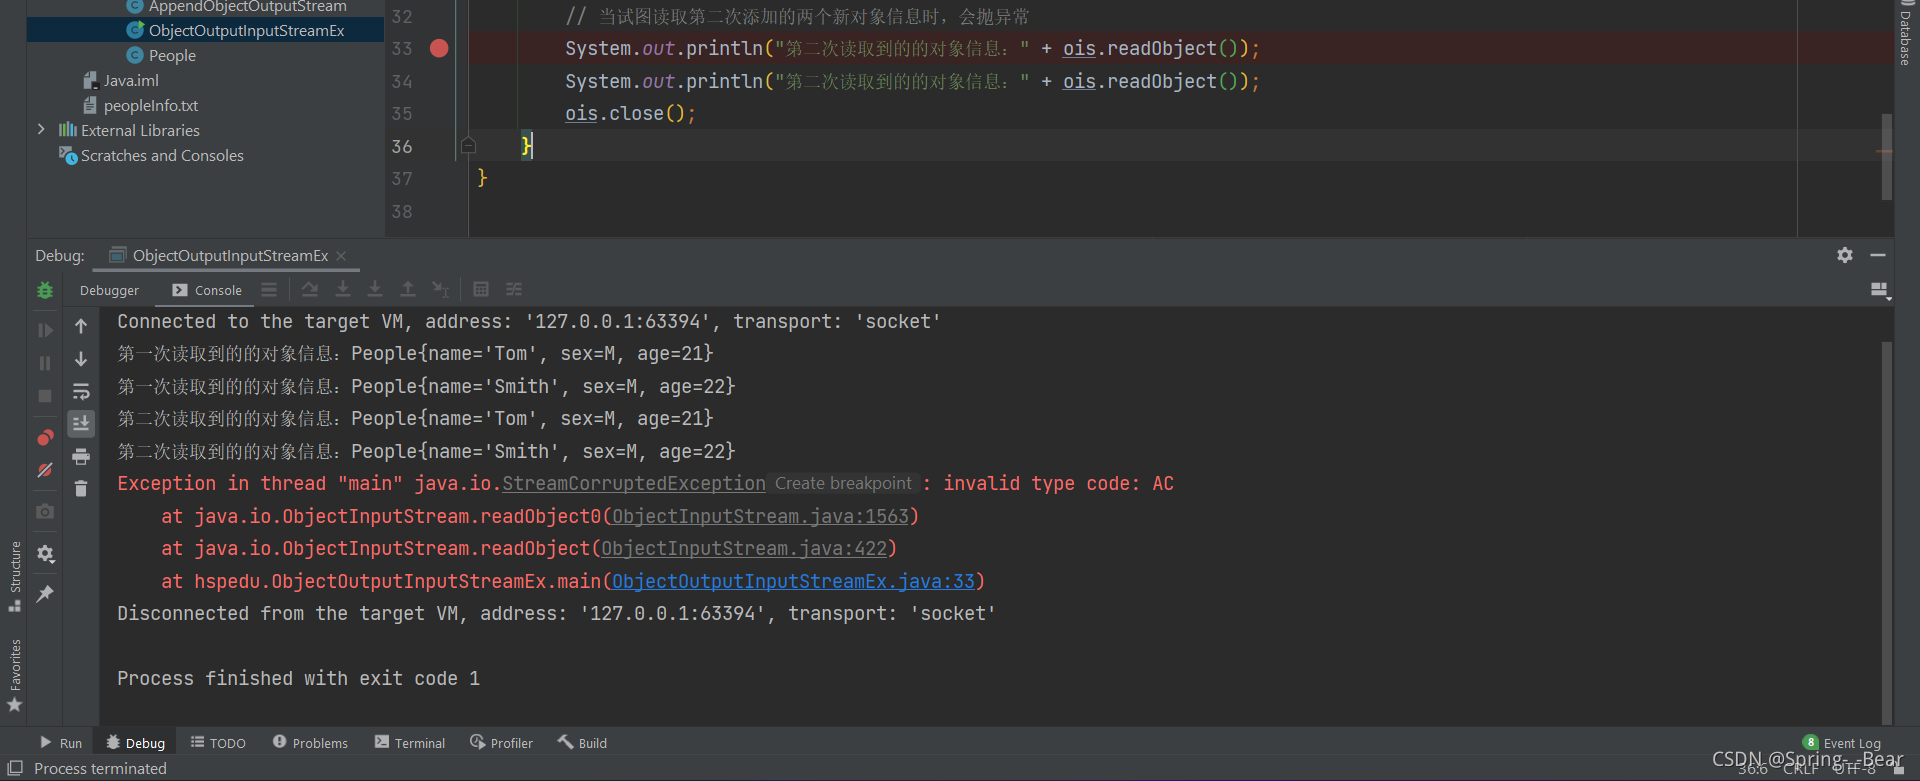The width and height of the screenshot is (1920, 781).
Task: Open the Profiler tool window
Action: click(x=501, y=743)
